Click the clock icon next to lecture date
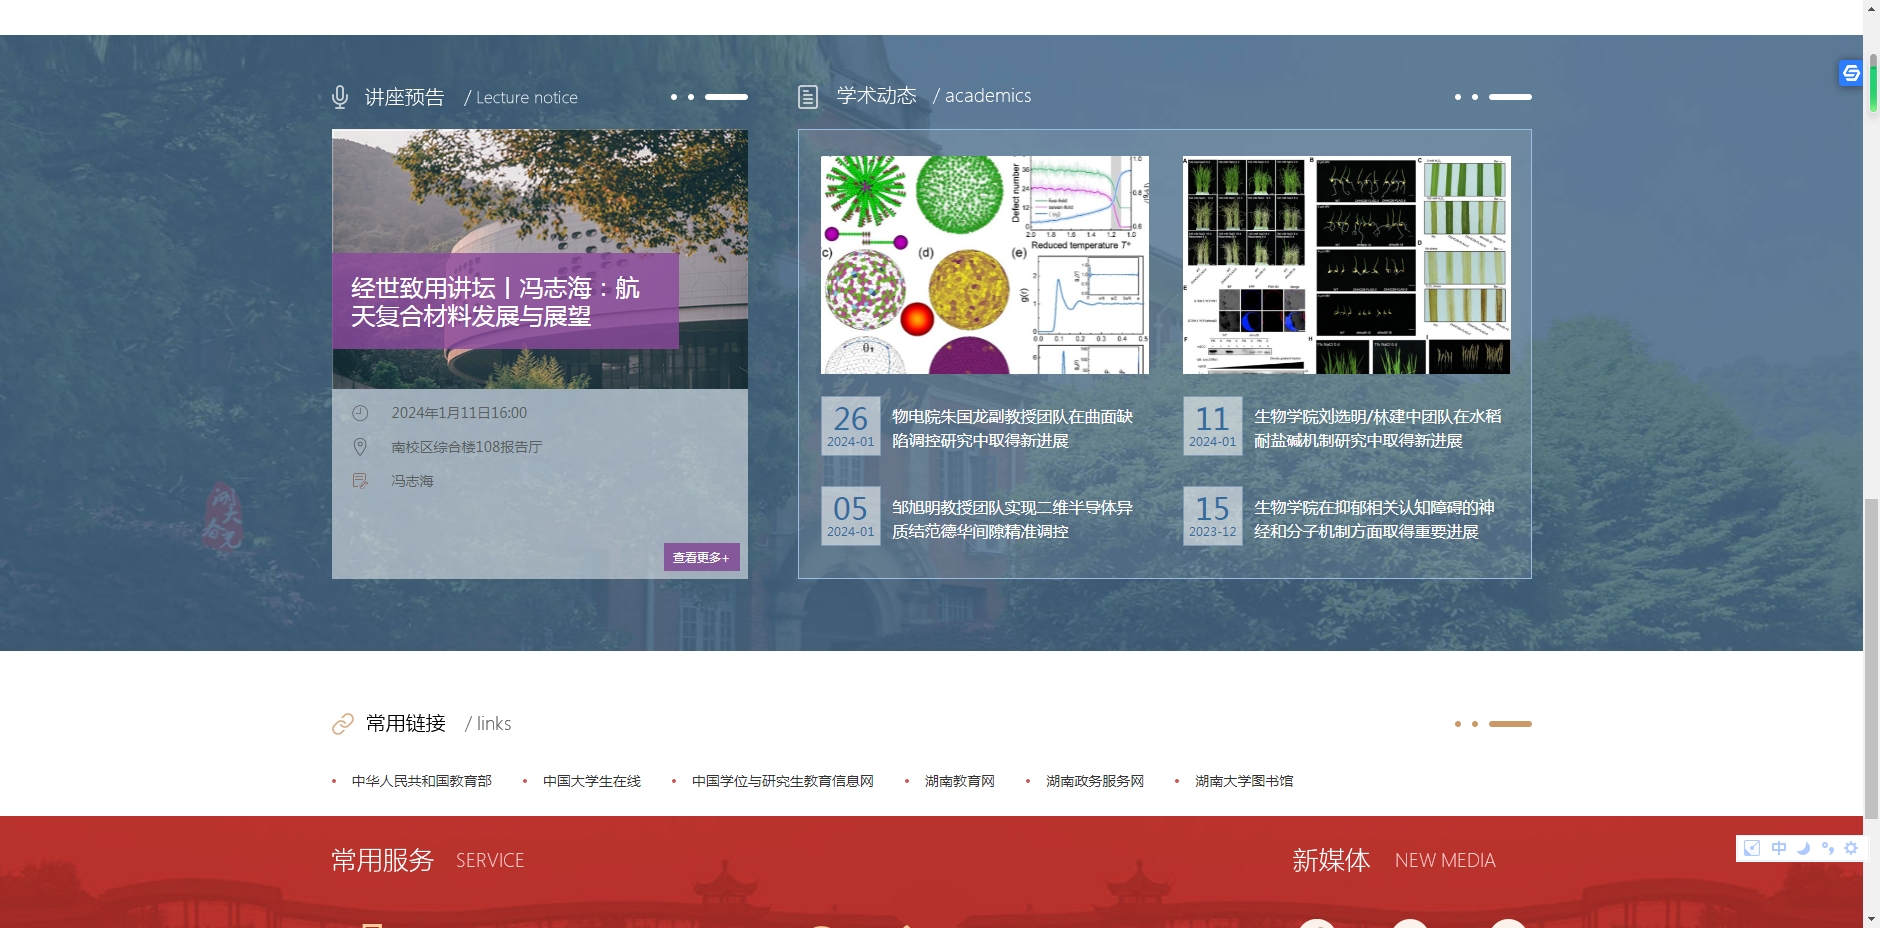The height and width of the screenshot is (928, 1880). pos(360,413)
